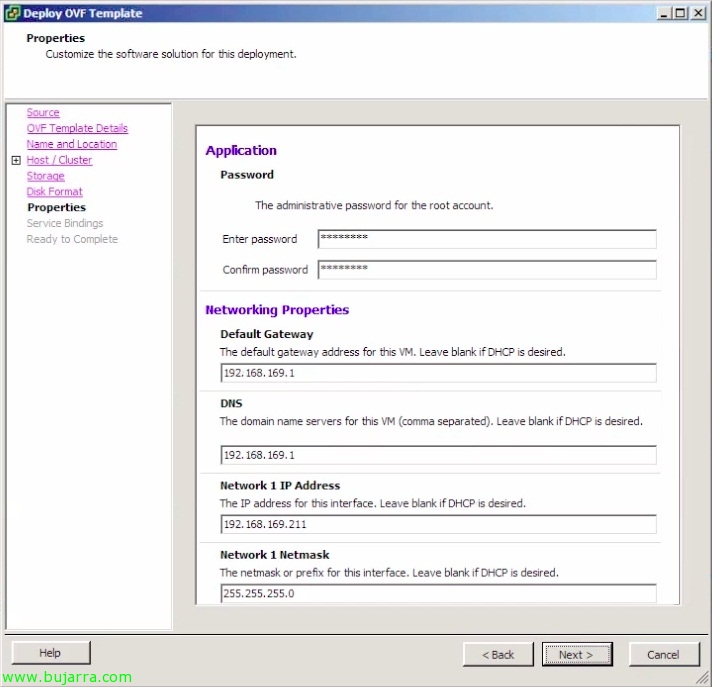Open the Disk Format step
Screen dimensions: 712x687
point(54,192)
